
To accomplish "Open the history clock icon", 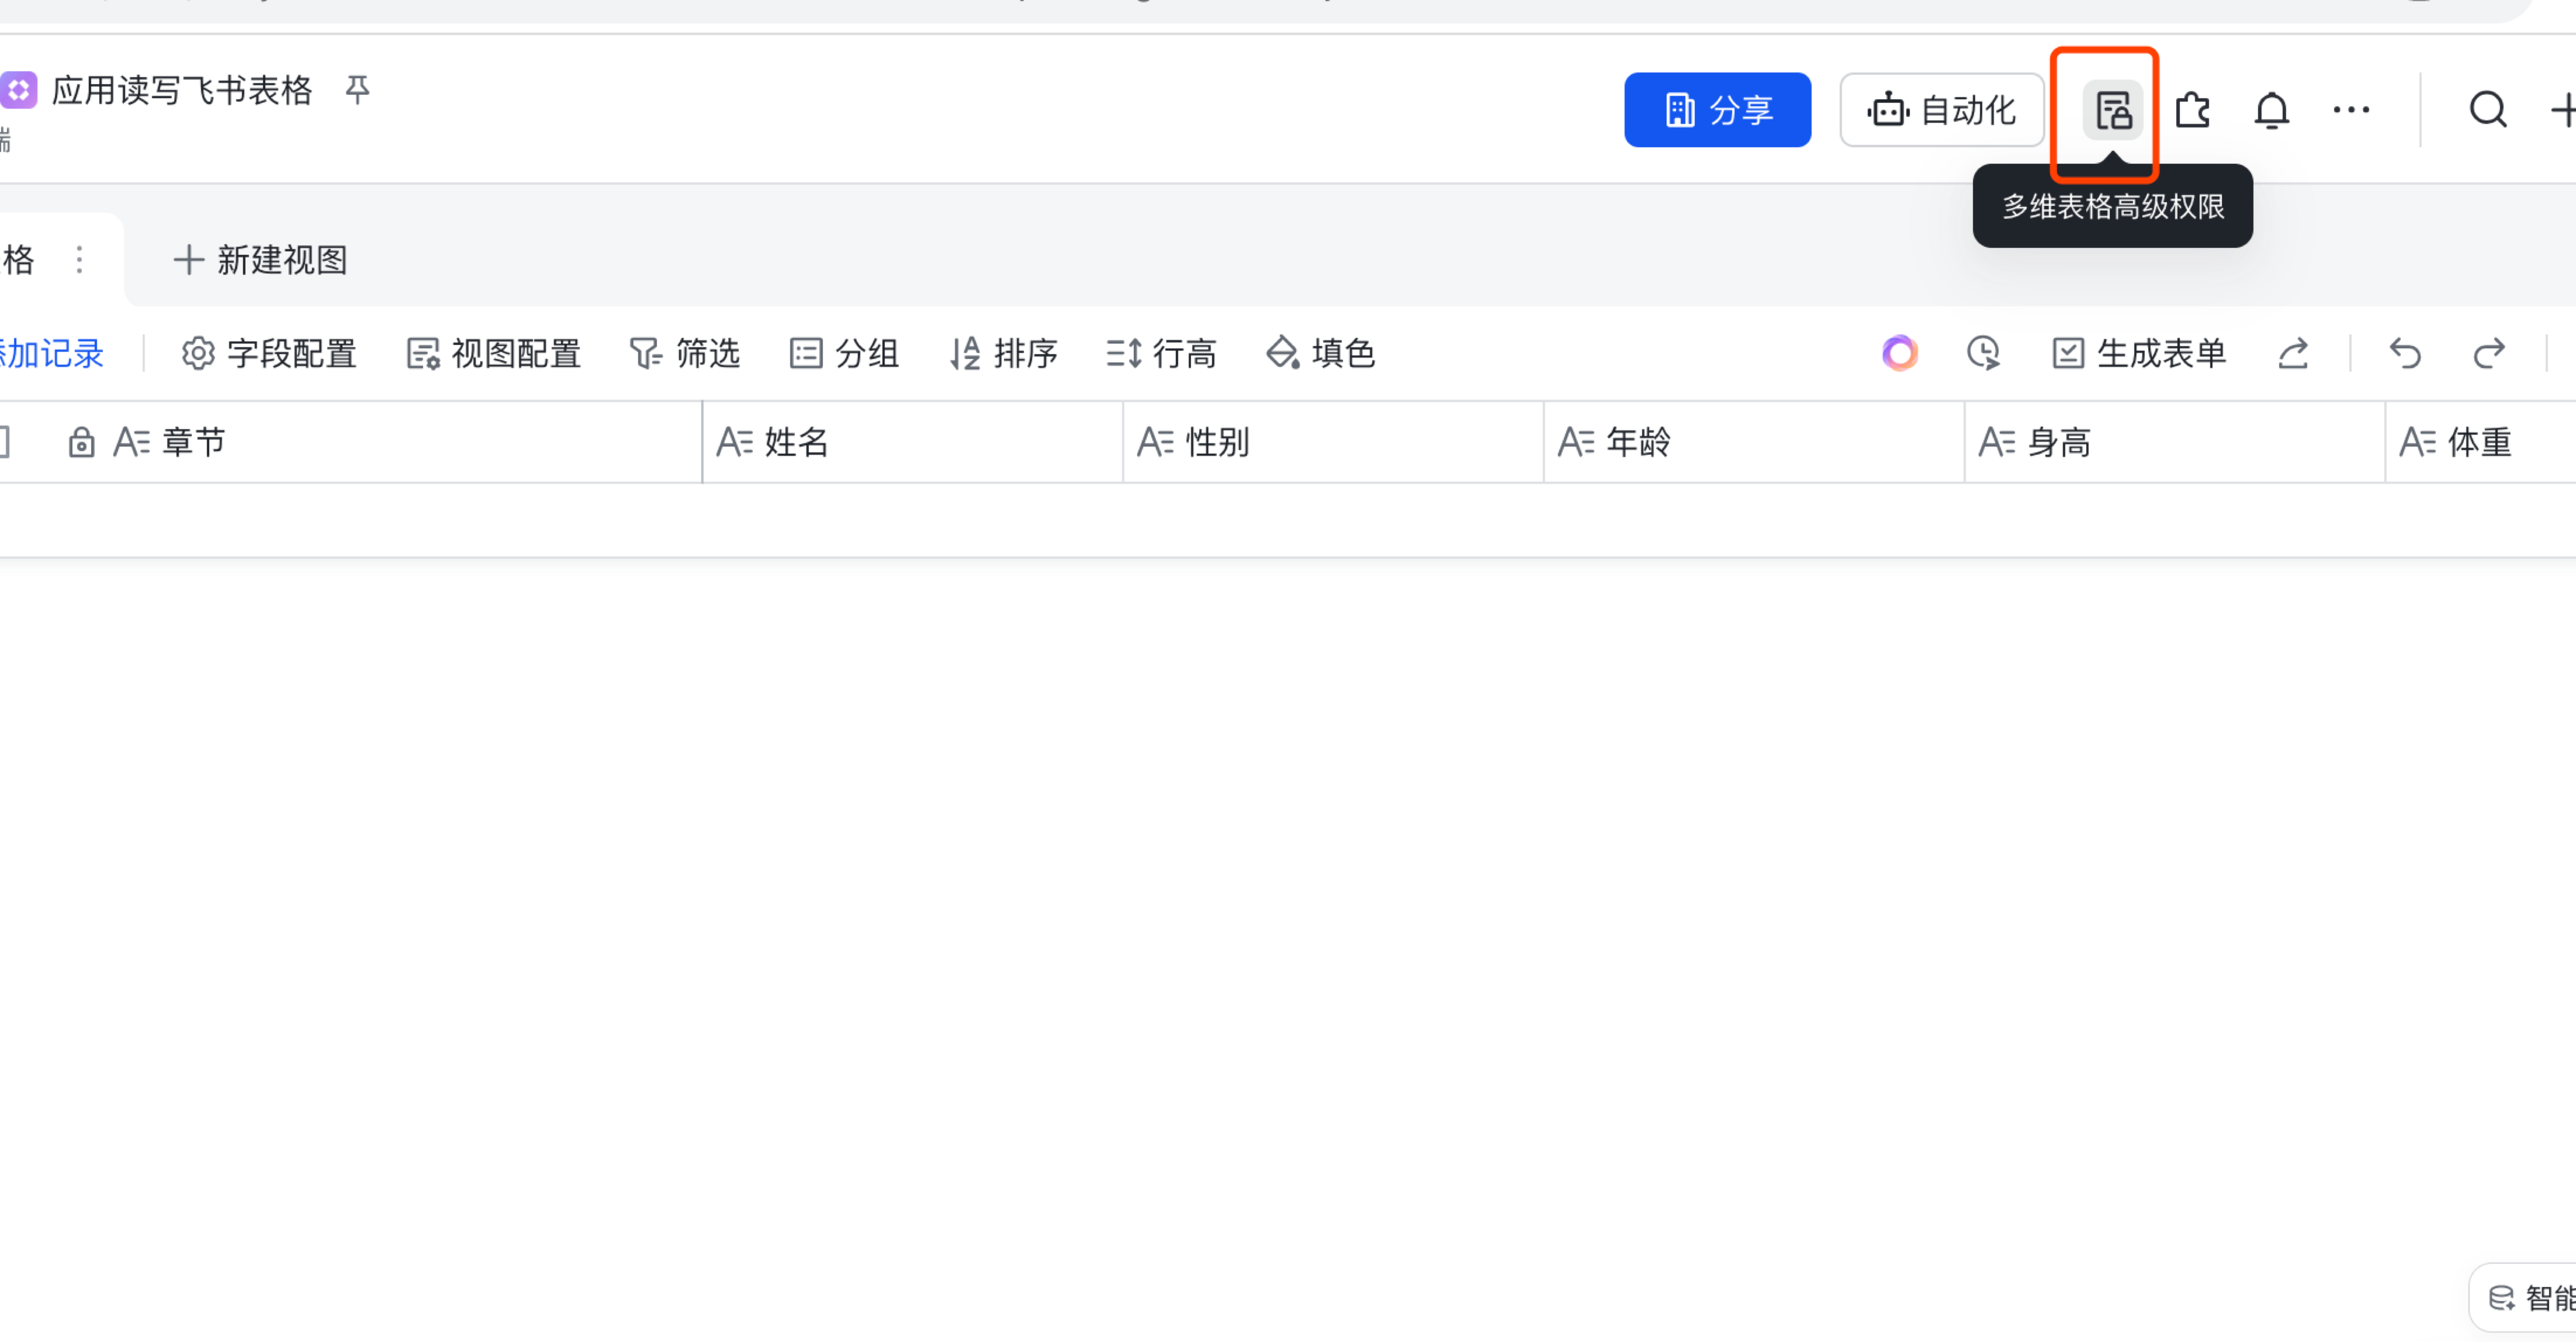I will pos(1982,353).
